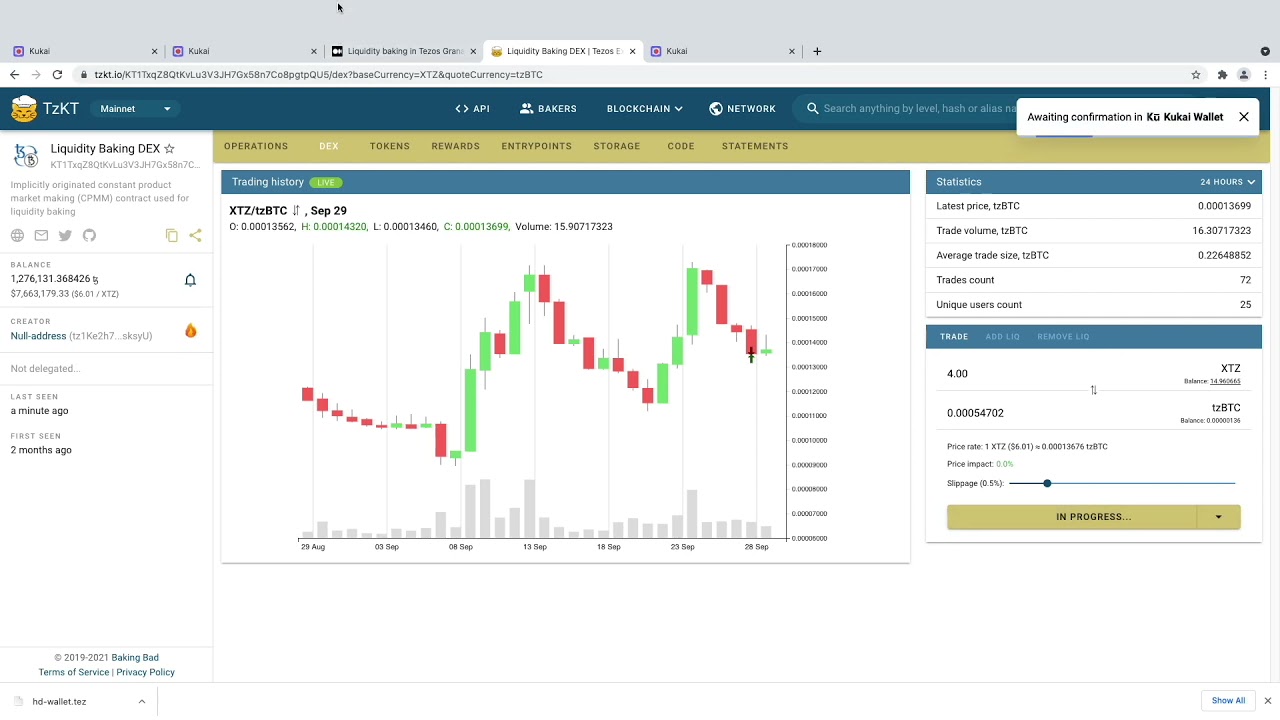The height and width of the screenshot is (720, 1280).
Task: Switch to the first Kukai browser tab
Action: (x=83, y=51)
